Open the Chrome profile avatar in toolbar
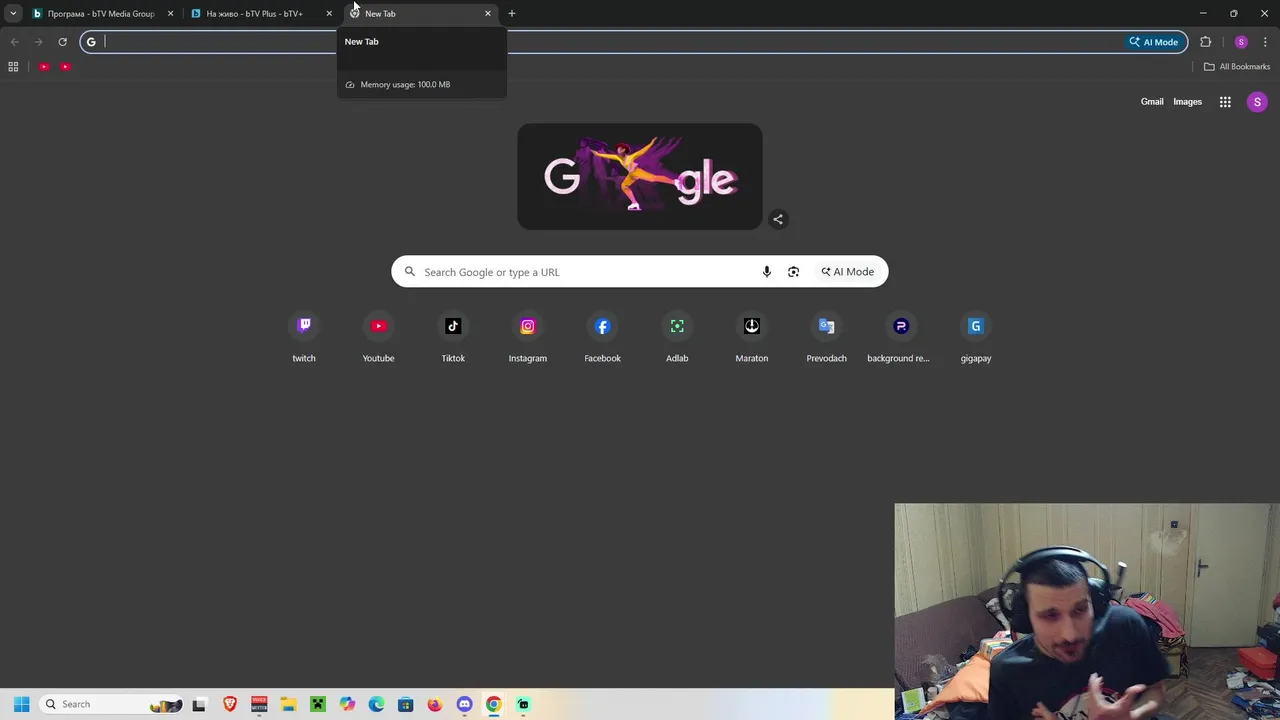Viewport: 1280px width, 720px height. click(x=1241, y=42)
